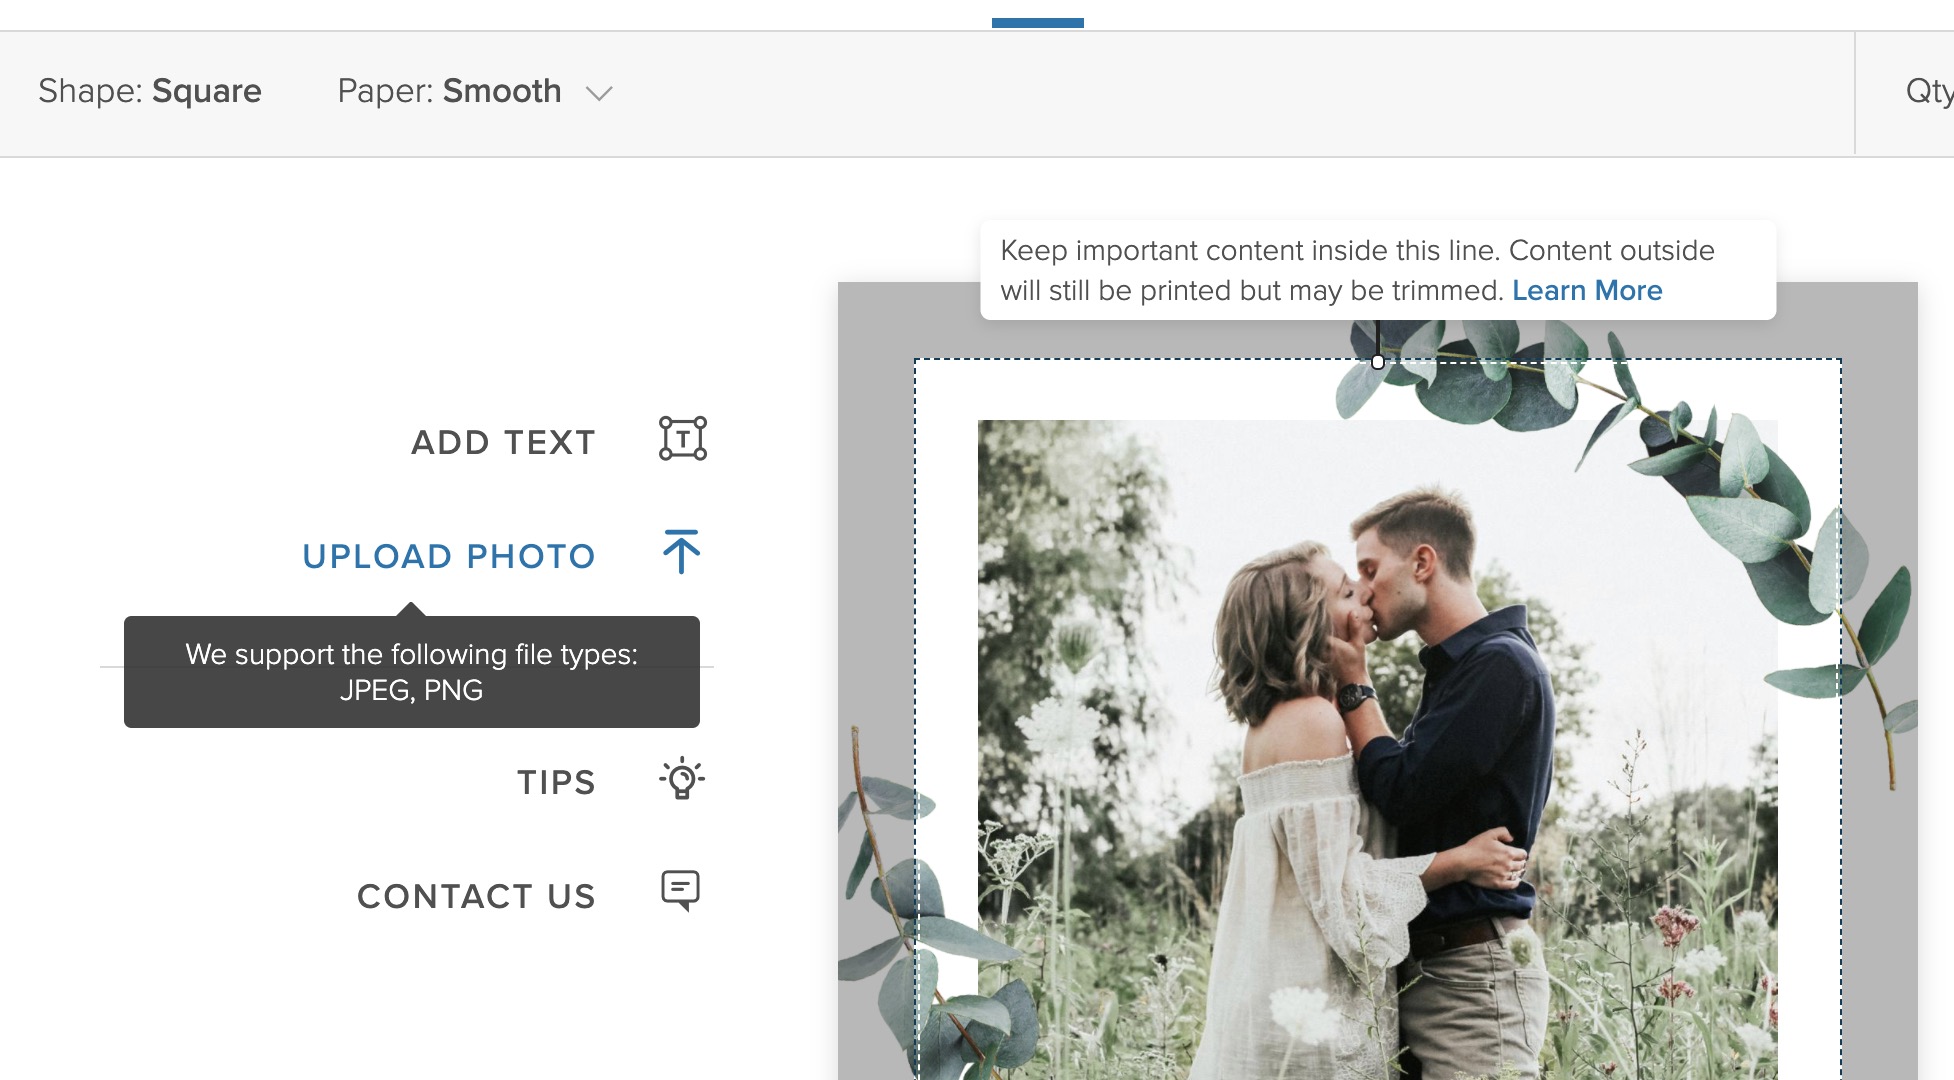Open the TIPS menu item
Viewport: 1954px width, 1080px height.
[x=556, y=782]
